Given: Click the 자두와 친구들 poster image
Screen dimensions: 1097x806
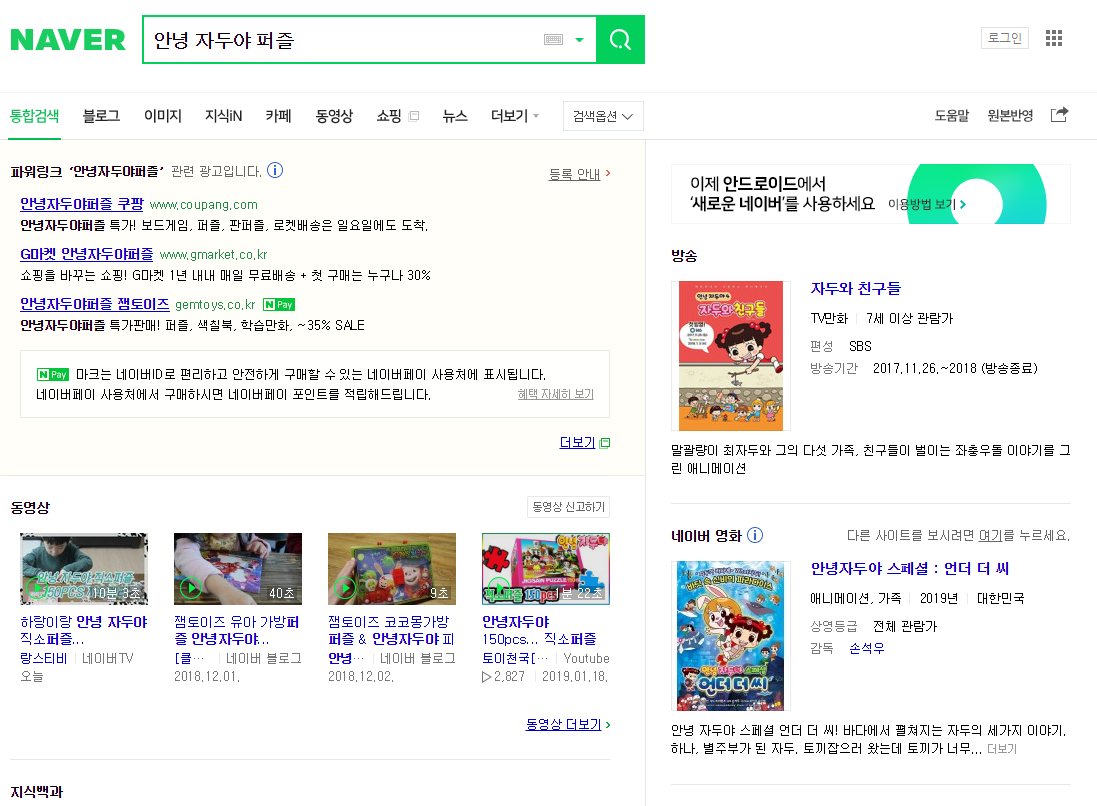Looking at the screenshot, I should (x=730, y=355).
